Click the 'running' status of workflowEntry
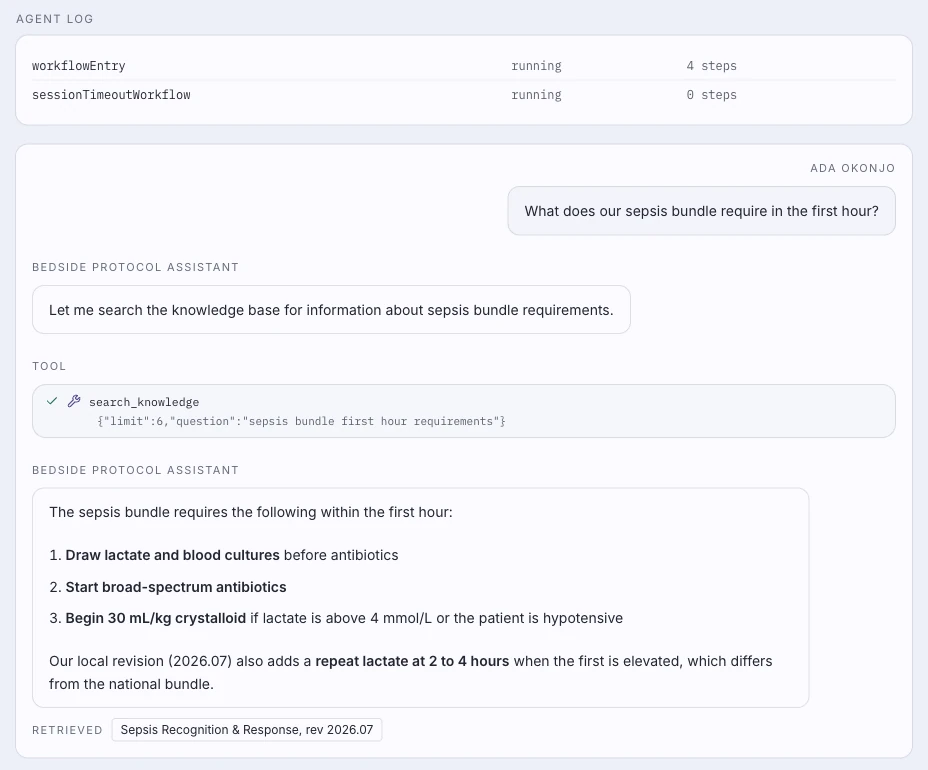Screen dimensions: 928x770 [536, 66]
